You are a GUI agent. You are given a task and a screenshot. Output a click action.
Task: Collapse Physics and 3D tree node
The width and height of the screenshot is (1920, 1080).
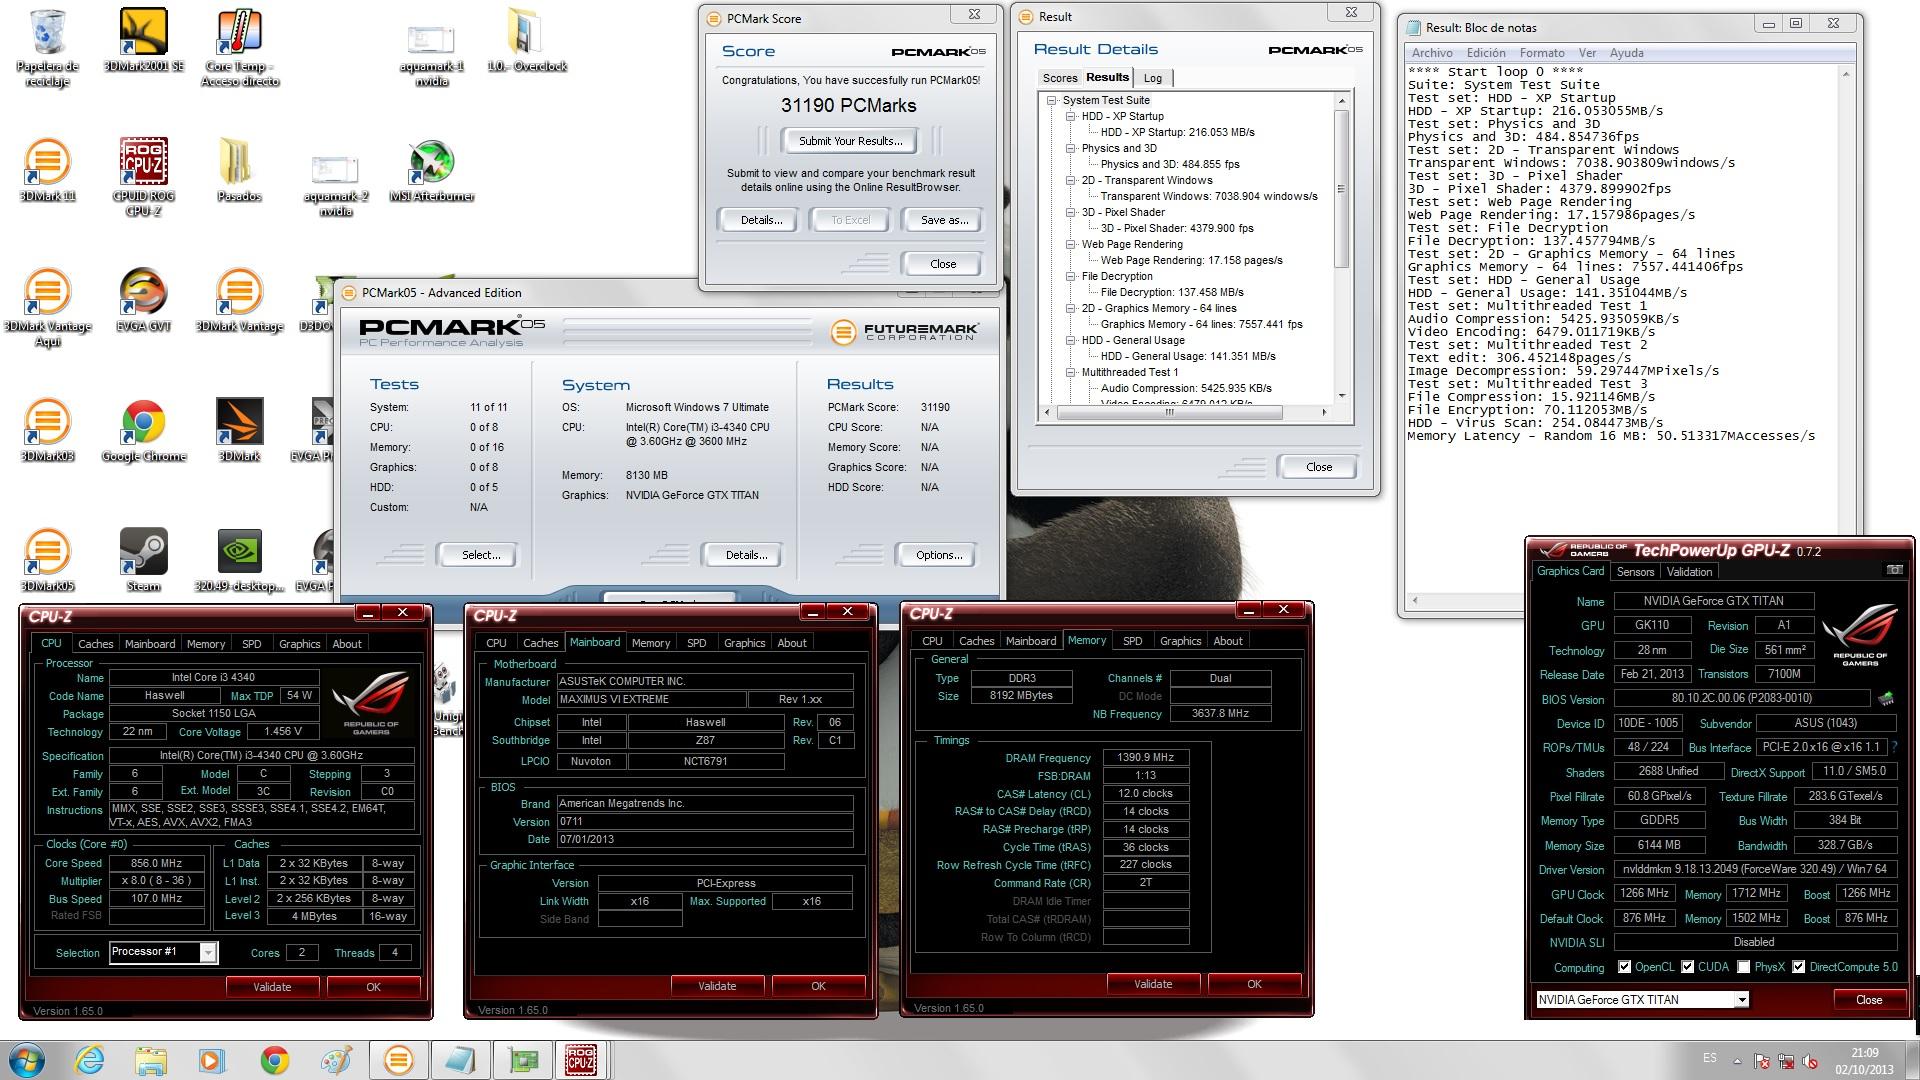coord(1071,148)
